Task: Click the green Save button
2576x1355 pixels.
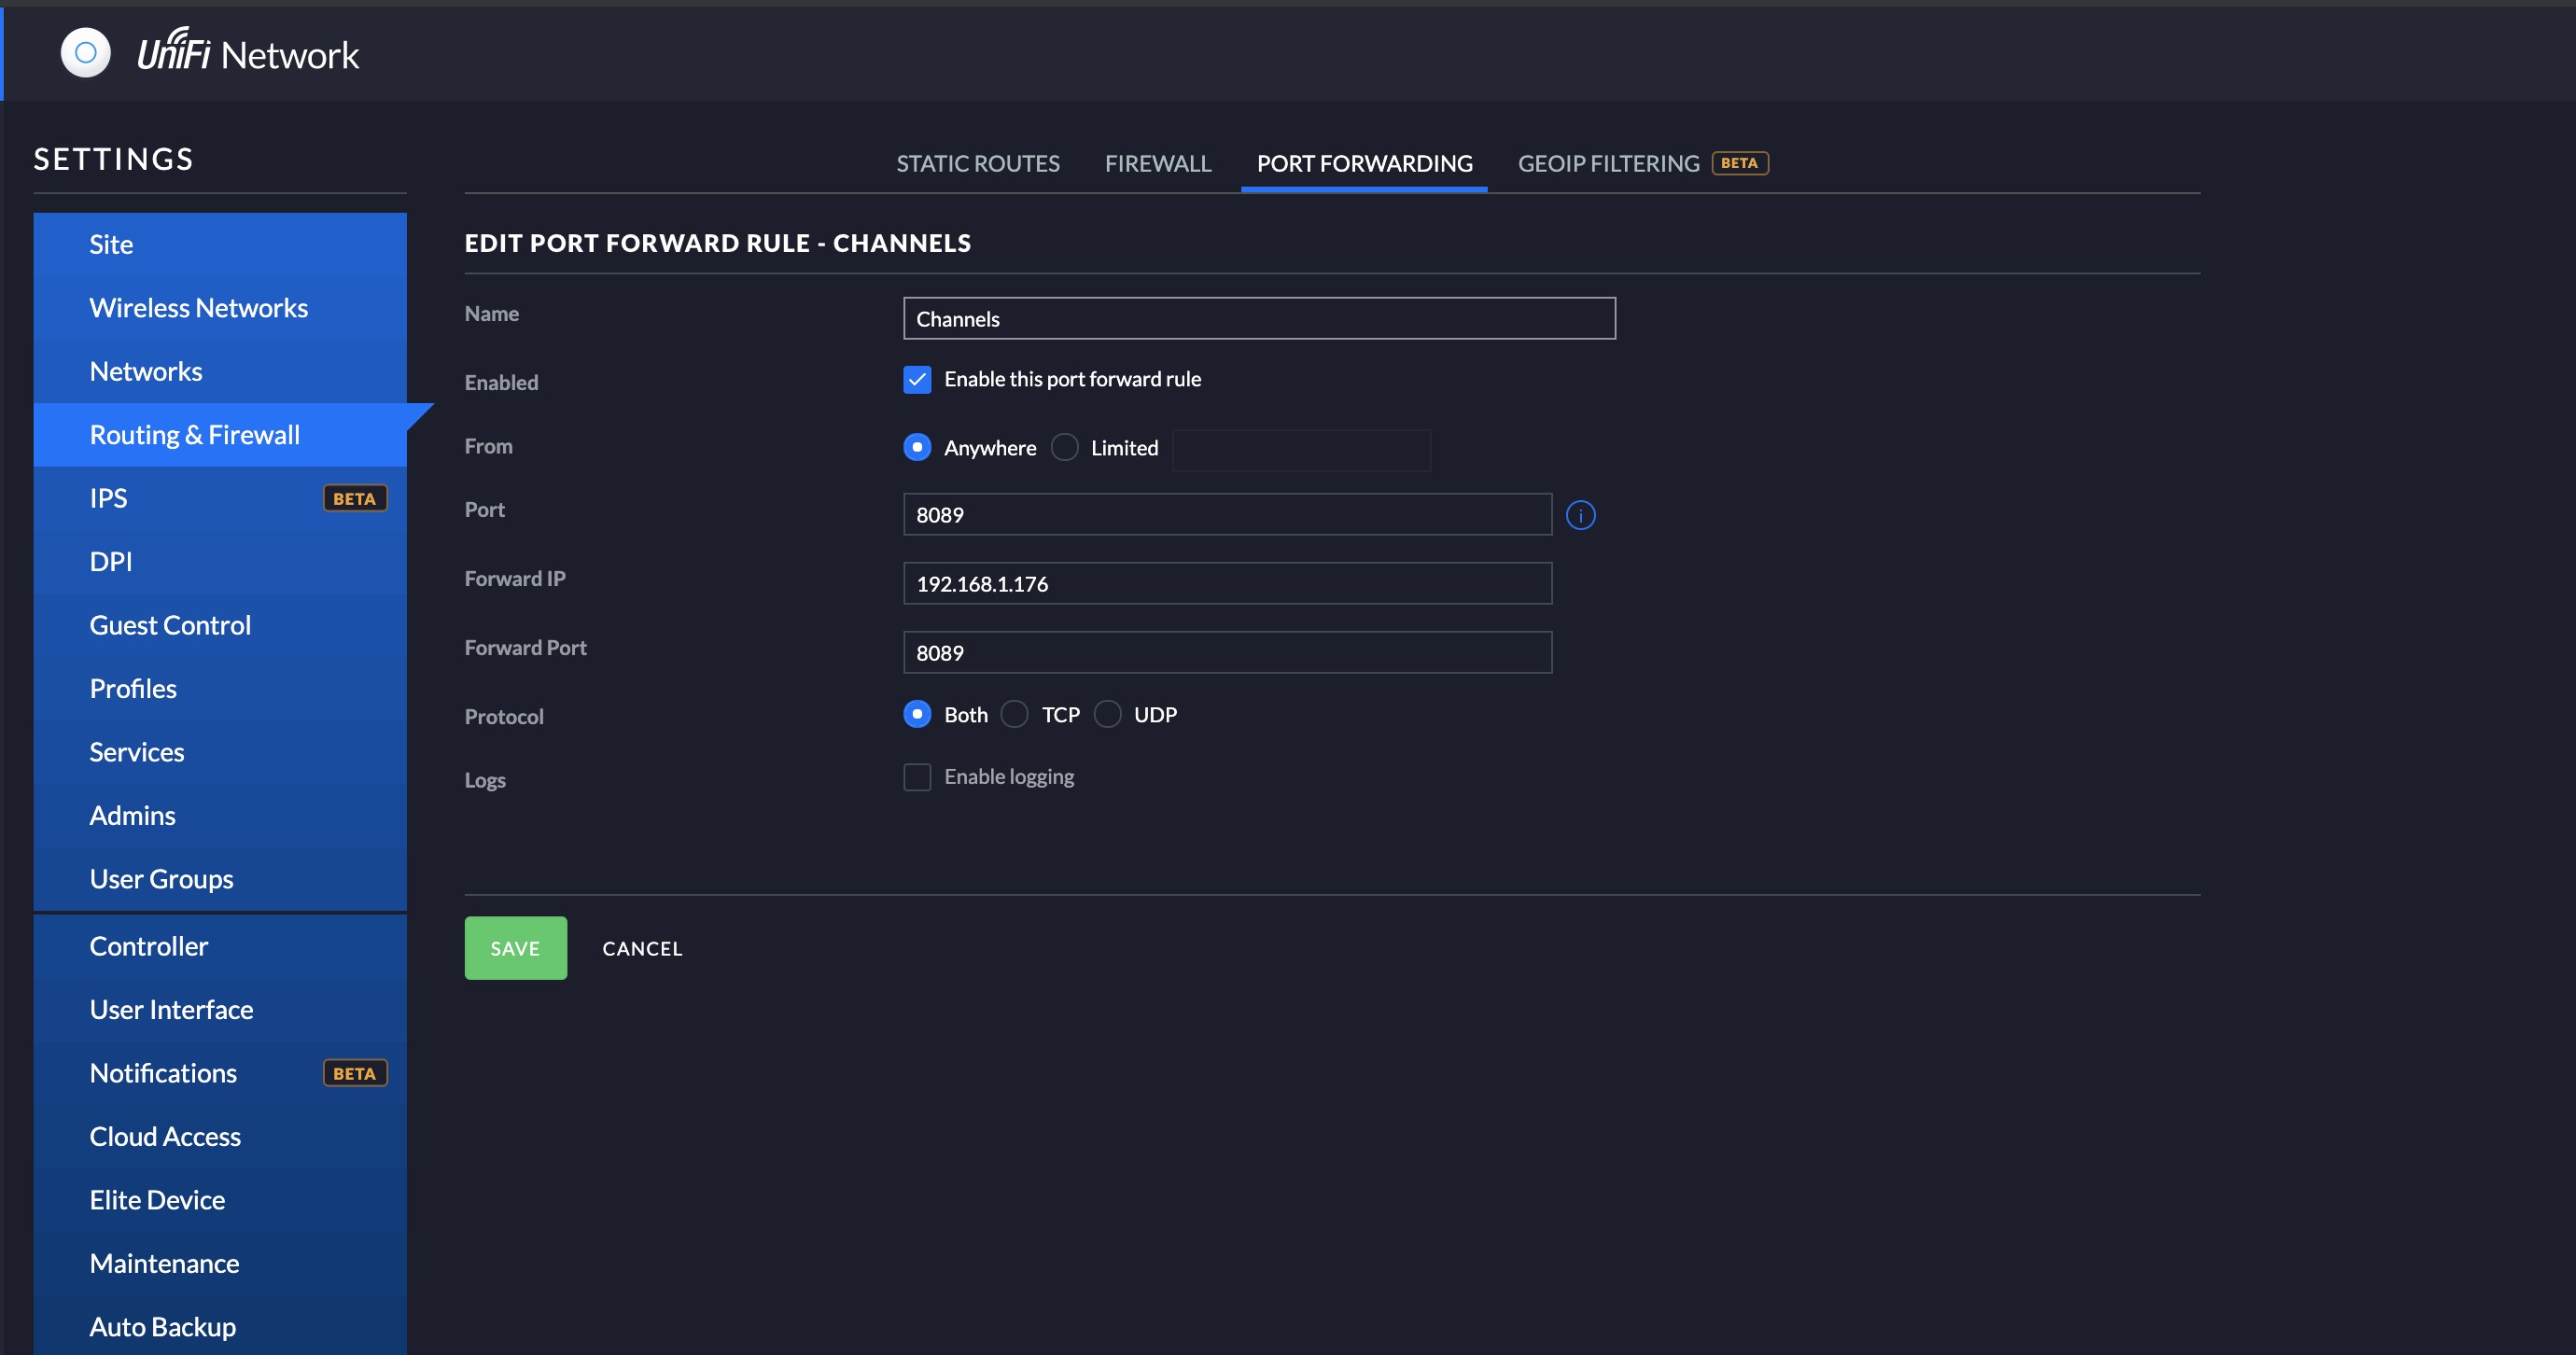Action: point(515,948)
